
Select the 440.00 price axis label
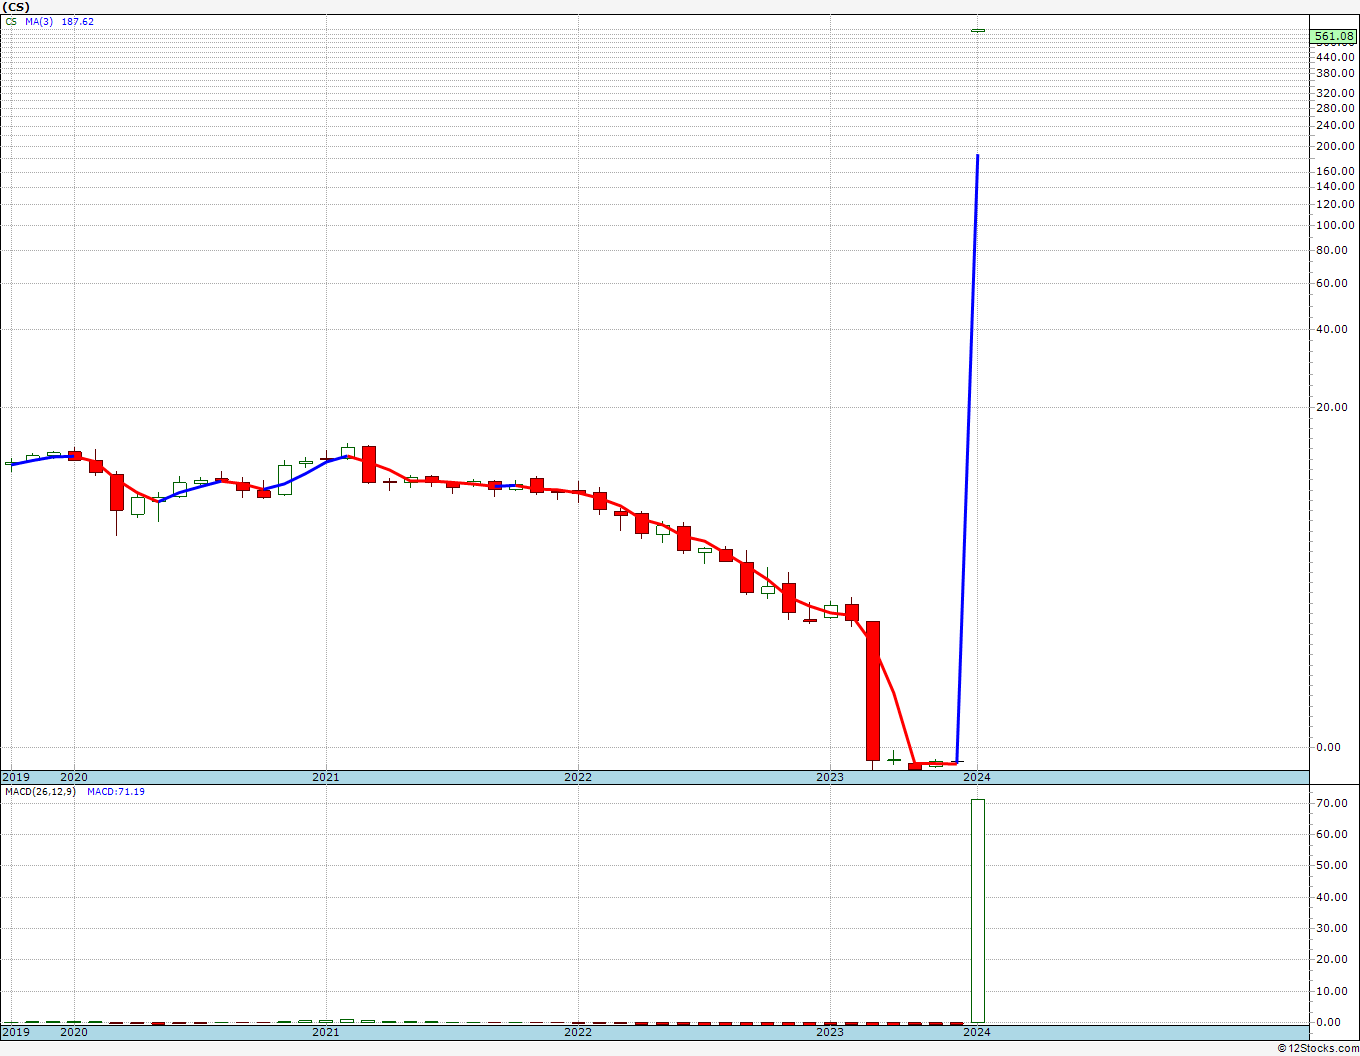(x=1336, y=57)
